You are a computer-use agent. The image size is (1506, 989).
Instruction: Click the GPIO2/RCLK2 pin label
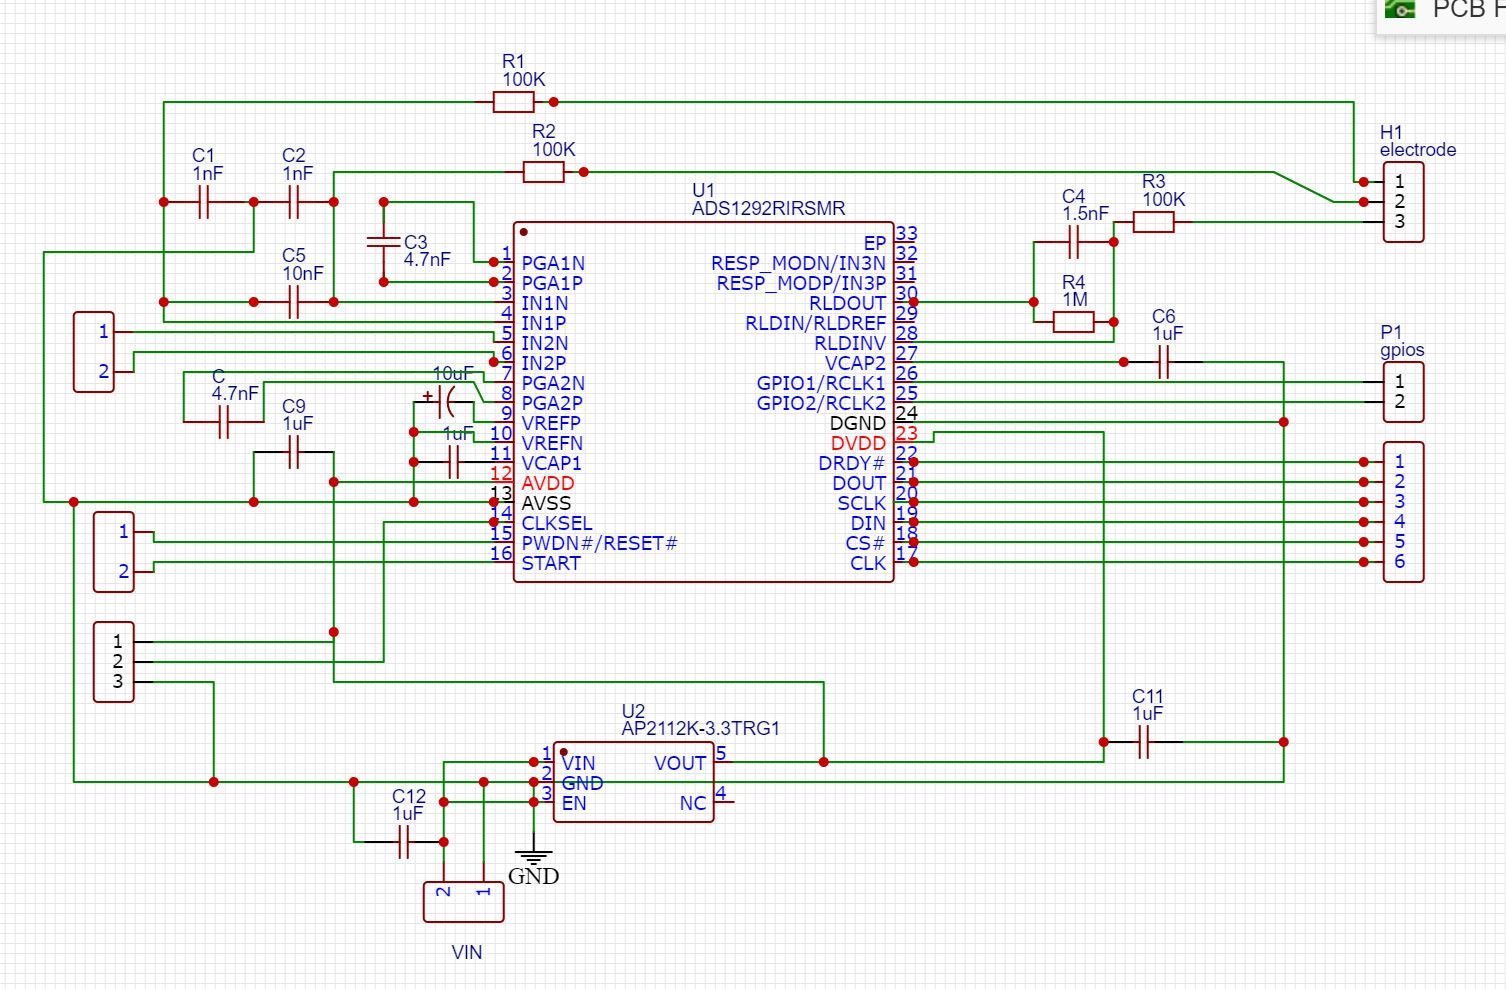[821, 403]
